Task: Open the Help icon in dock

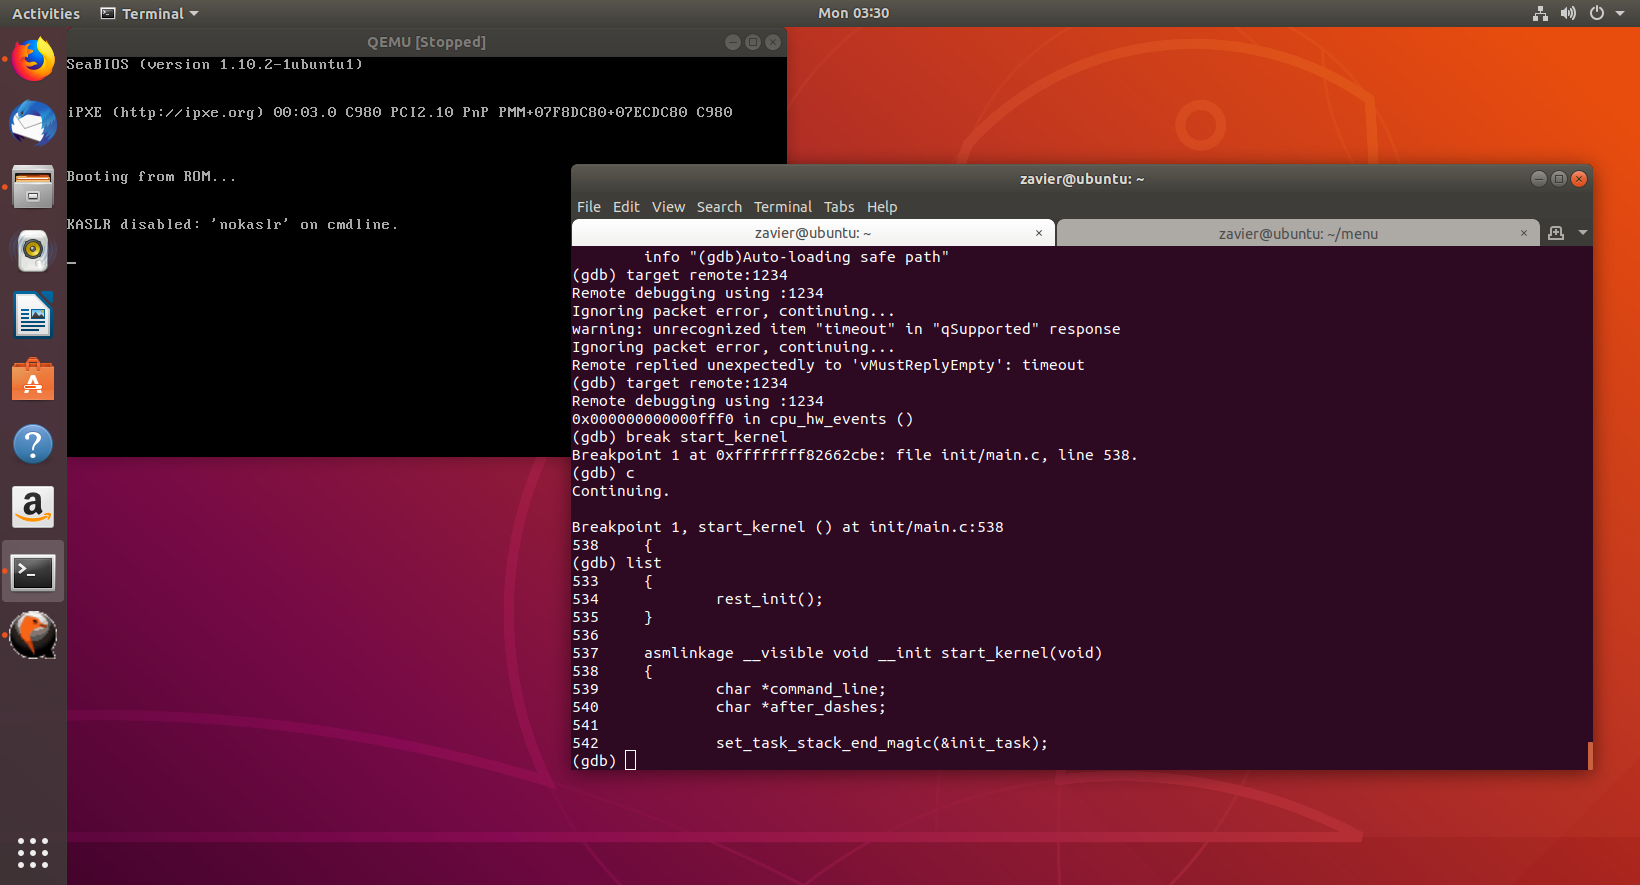Action: coord(33,444)
